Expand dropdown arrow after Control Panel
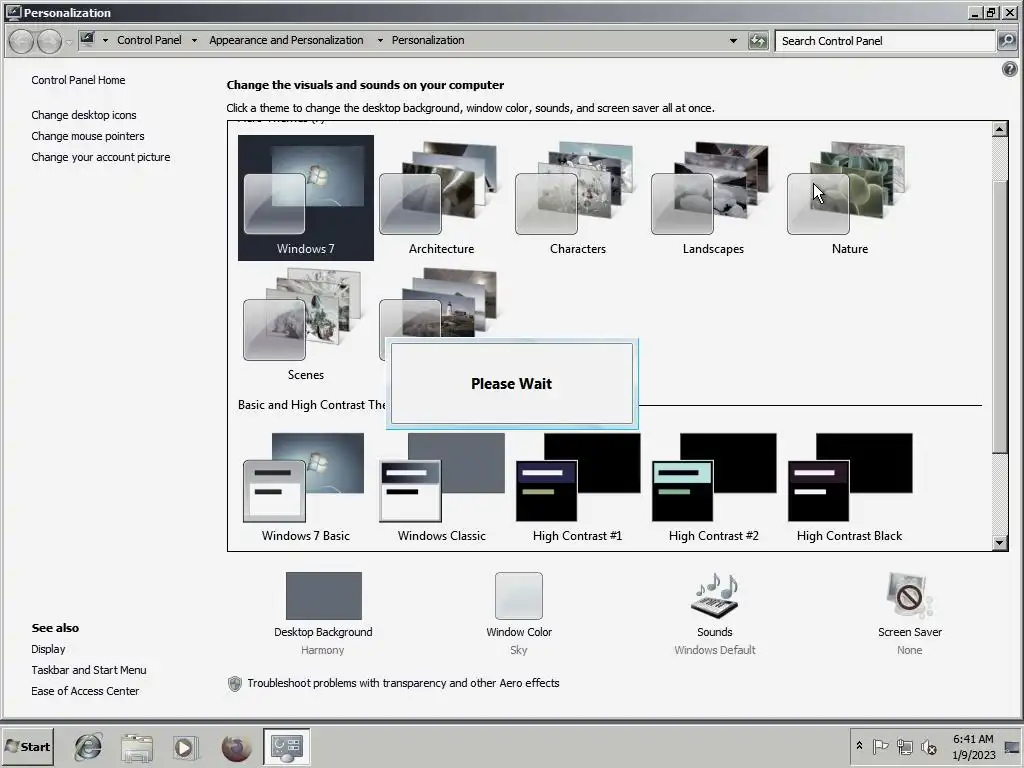 [194, 40]
